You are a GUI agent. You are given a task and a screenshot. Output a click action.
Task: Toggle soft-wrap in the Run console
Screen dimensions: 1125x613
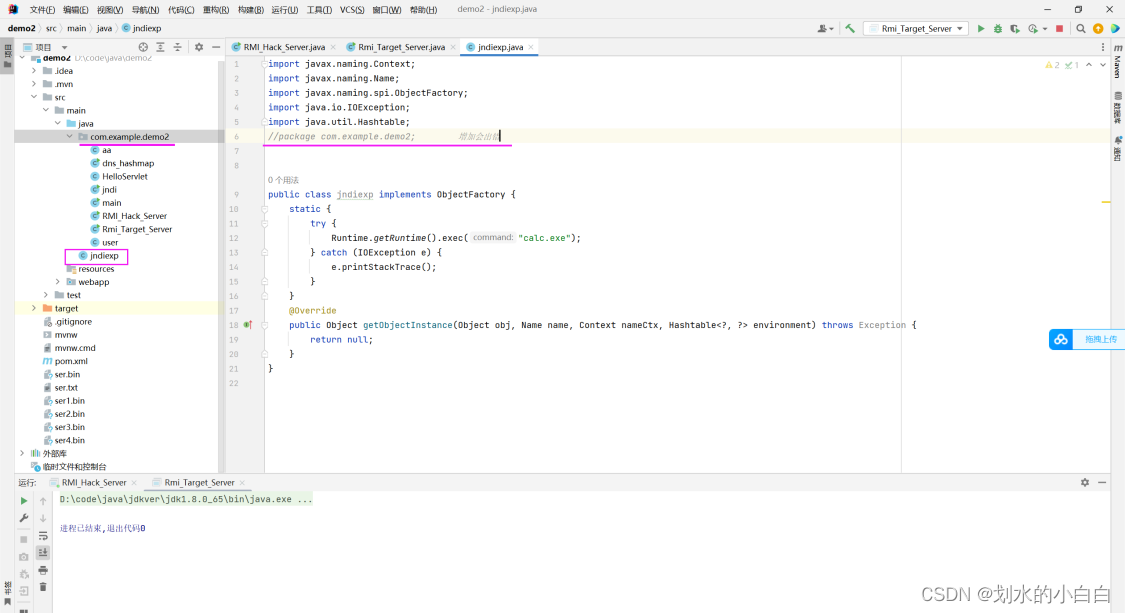point(43,536)
